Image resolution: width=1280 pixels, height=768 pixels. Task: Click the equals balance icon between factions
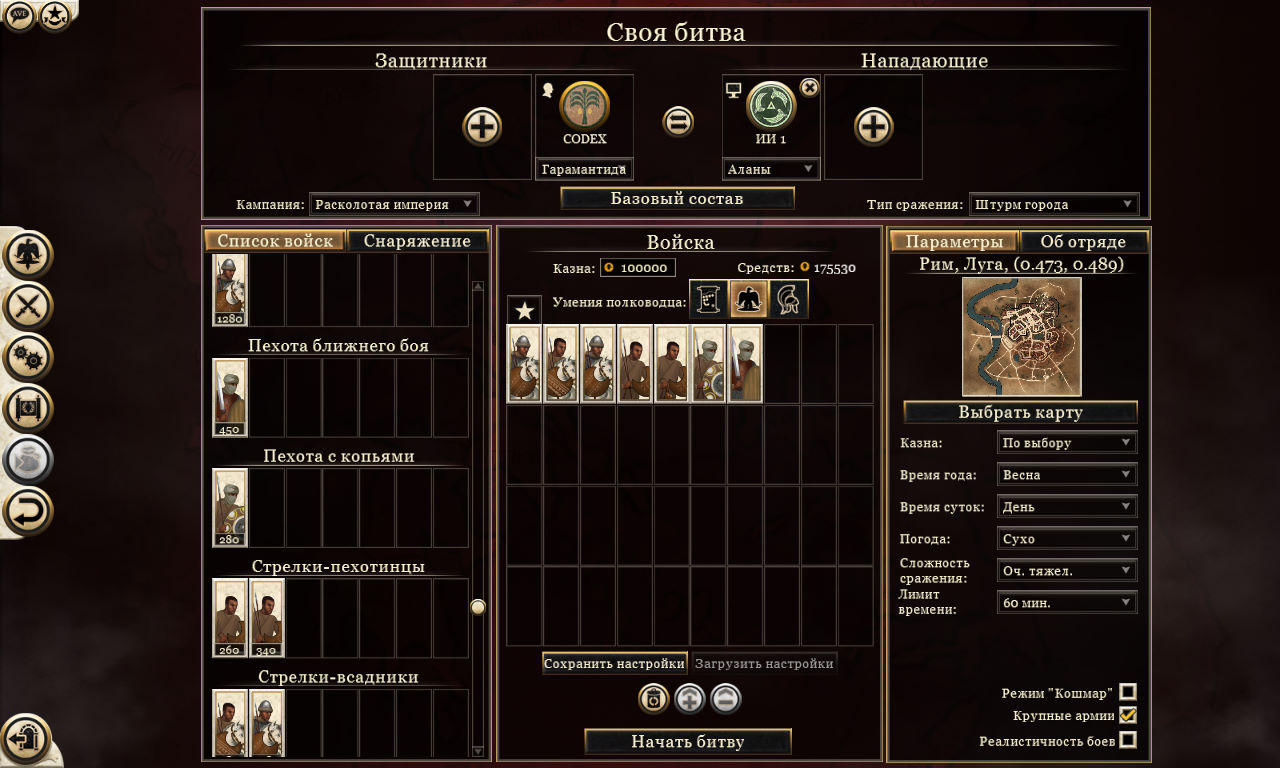point(678,122)
